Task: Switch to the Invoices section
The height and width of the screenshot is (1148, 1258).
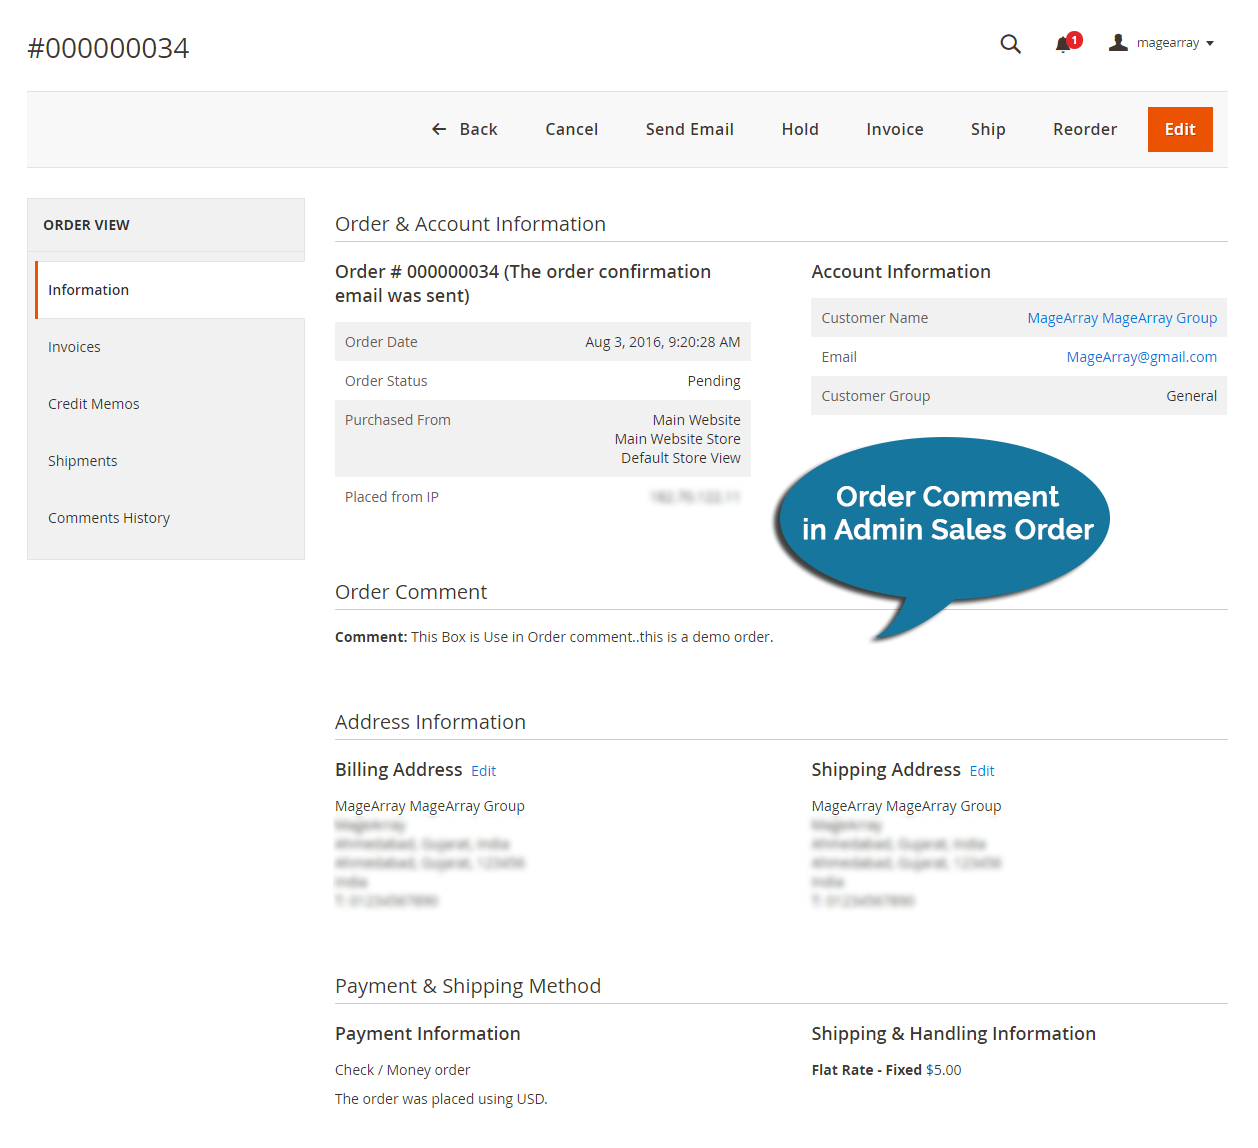Action: pos(74,346)
